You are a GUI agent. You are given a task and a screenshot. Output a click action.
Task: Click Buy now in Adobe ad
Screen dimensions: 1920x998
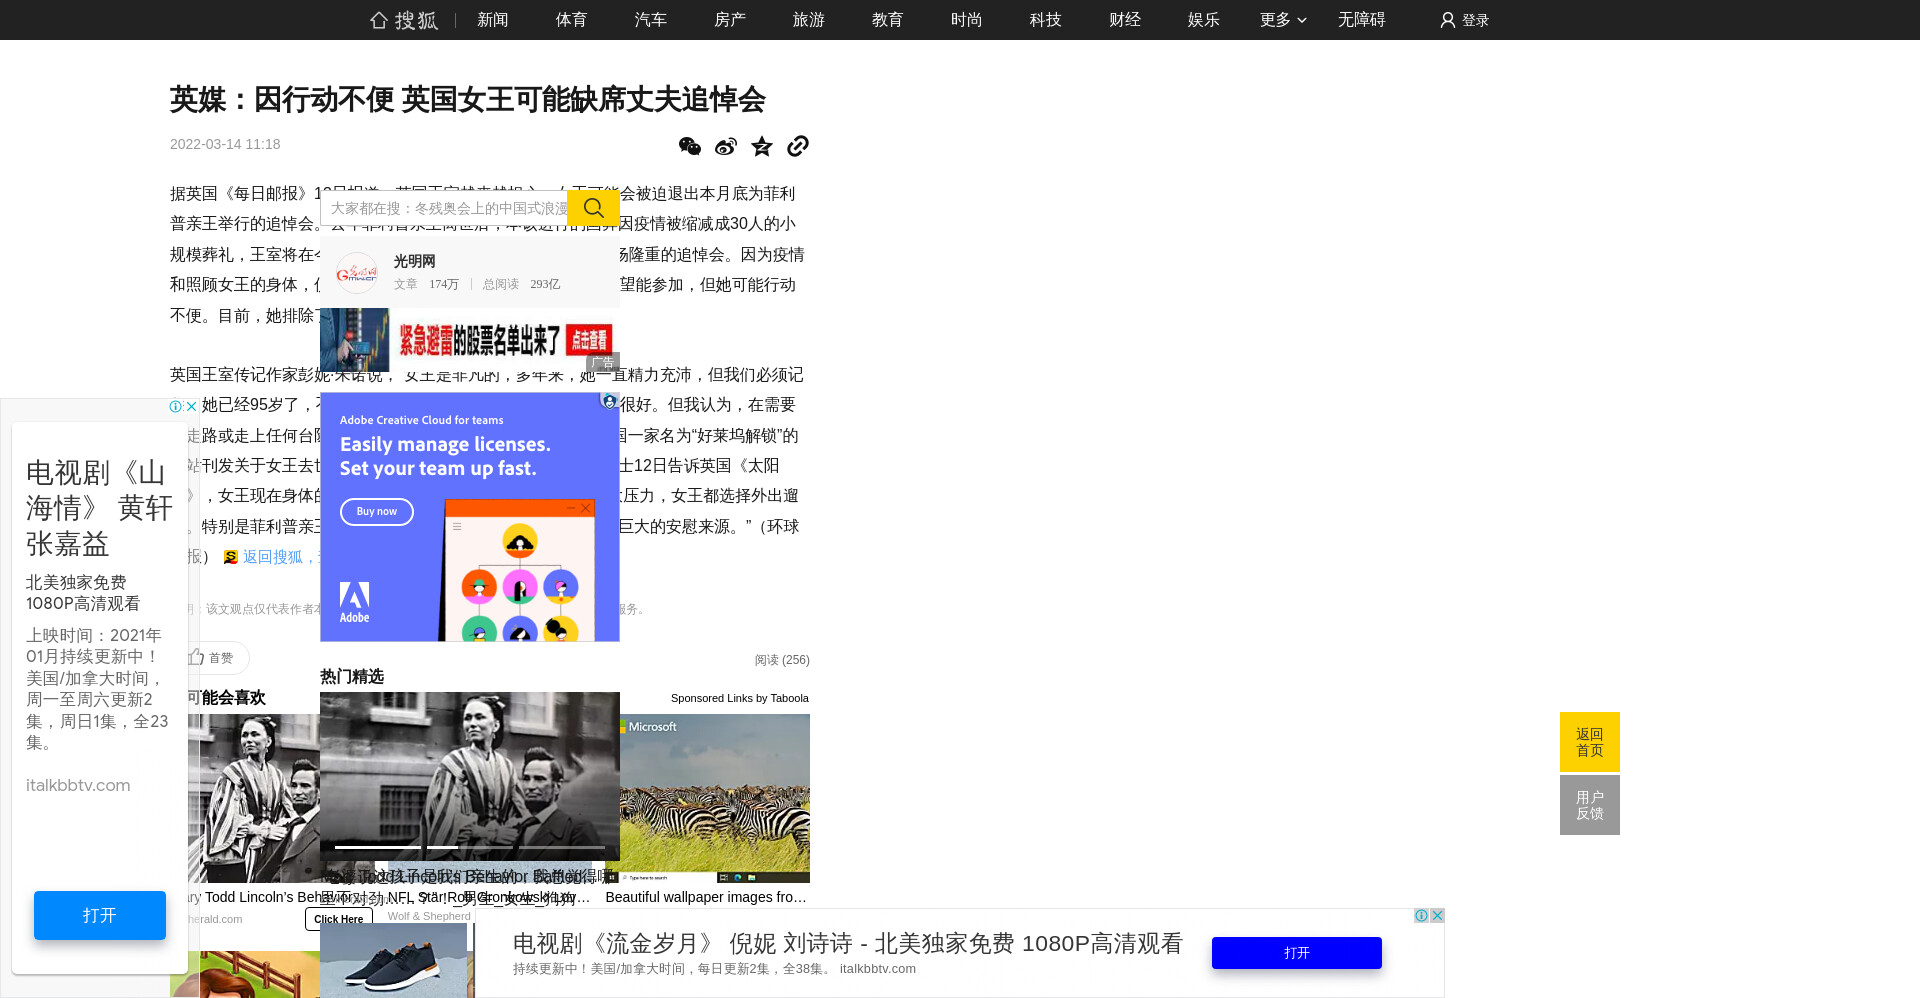point(377,511)
